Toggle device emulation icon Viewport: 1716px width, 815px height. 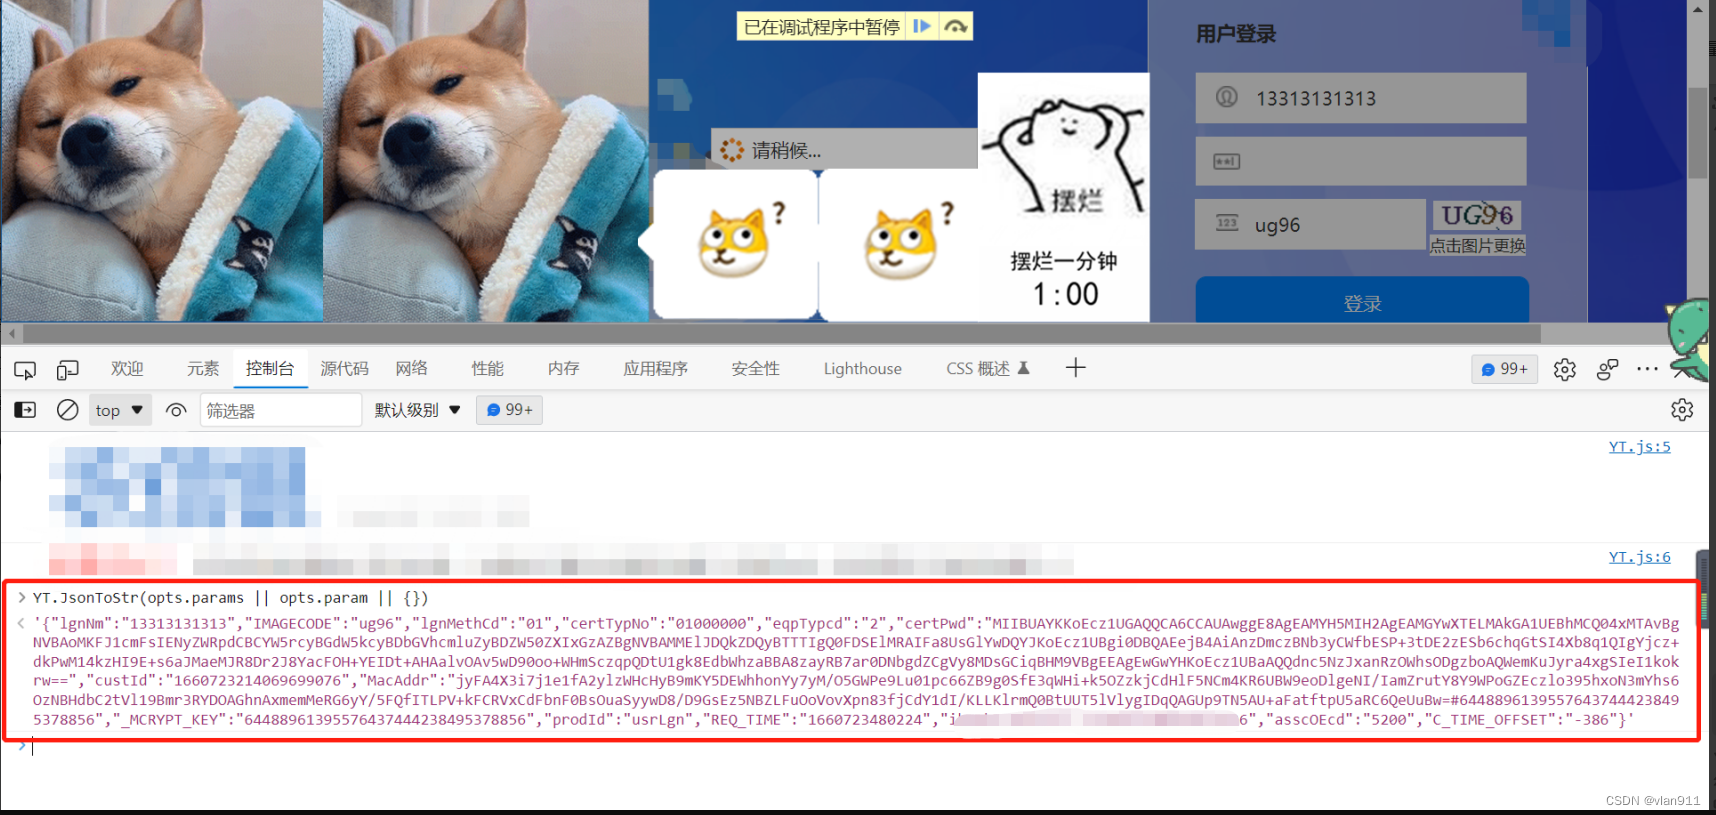[67, 370]
